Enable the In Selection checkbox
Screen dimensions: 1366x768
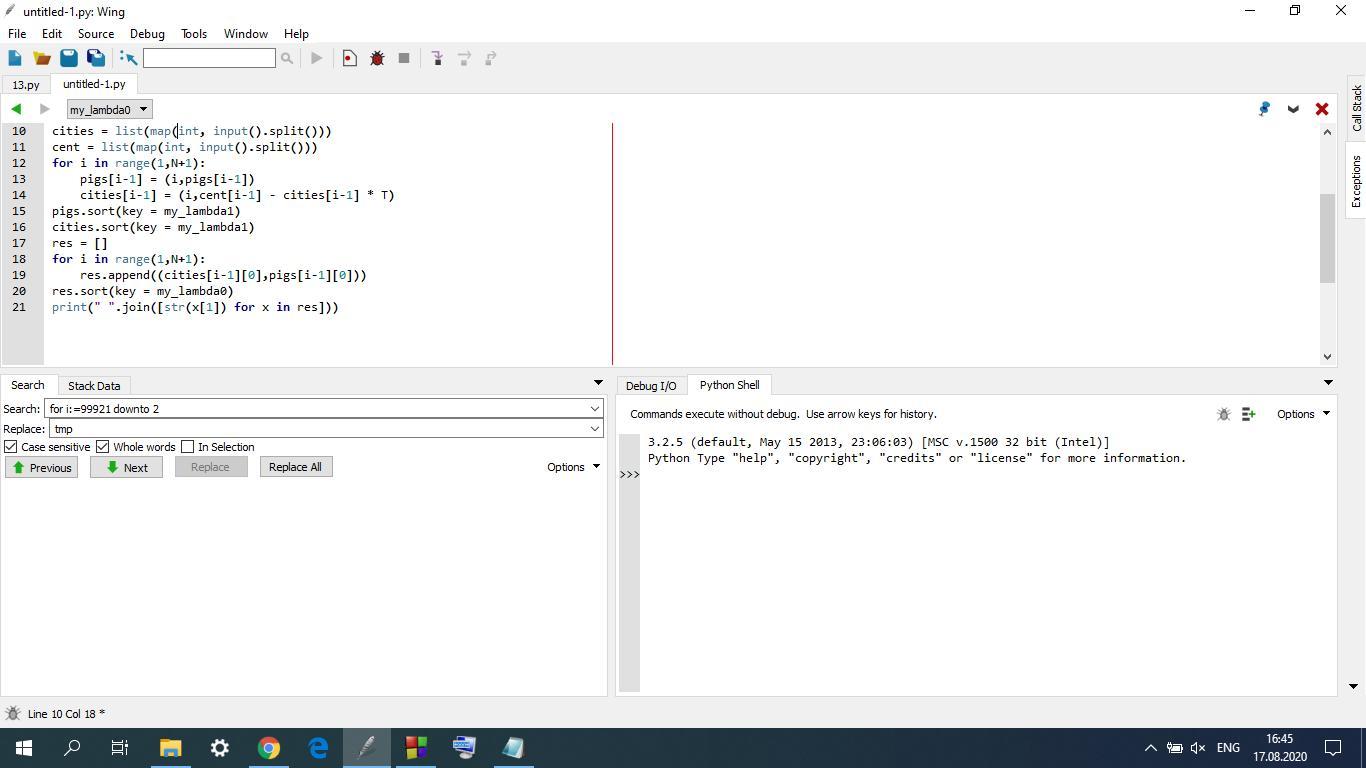(187, 447)
